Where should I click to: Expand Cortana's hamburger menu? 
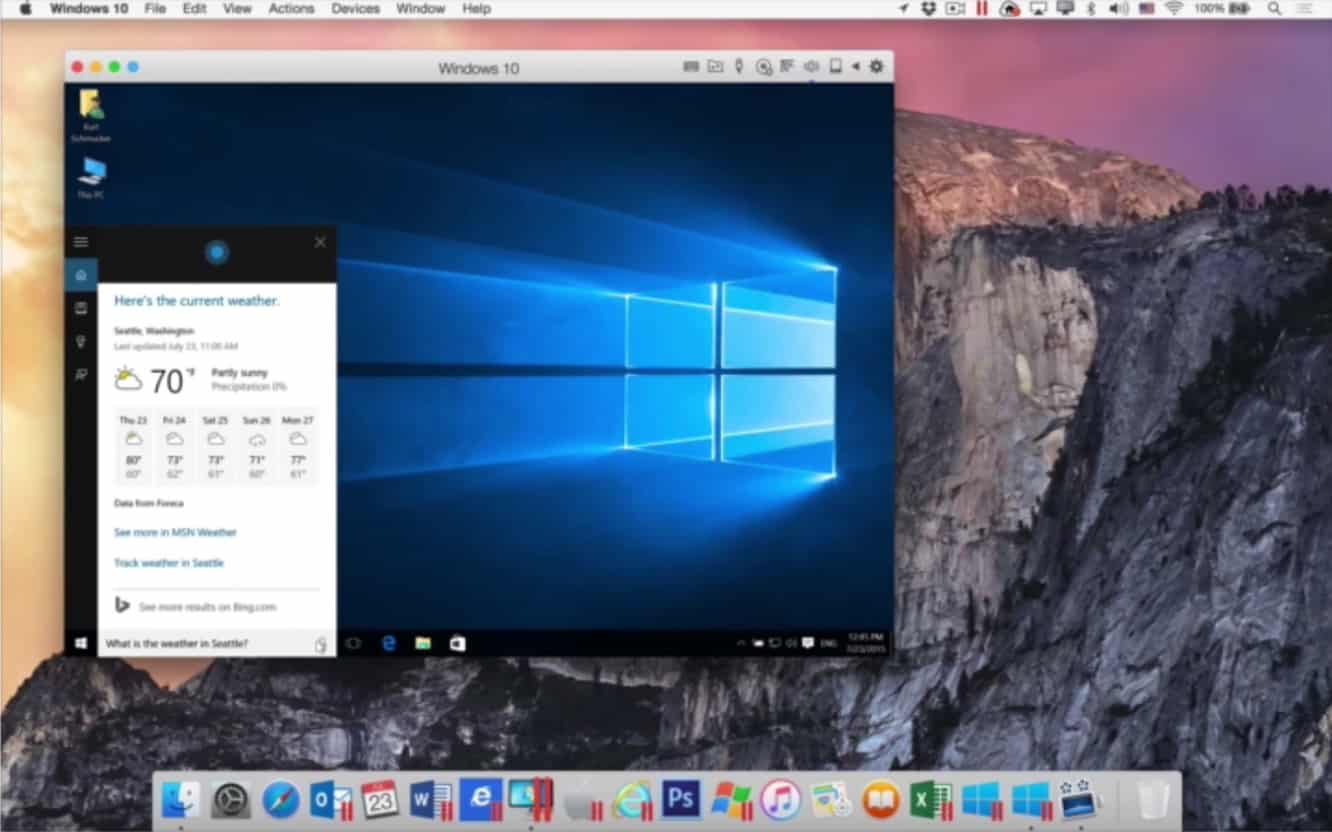[81, 242]
